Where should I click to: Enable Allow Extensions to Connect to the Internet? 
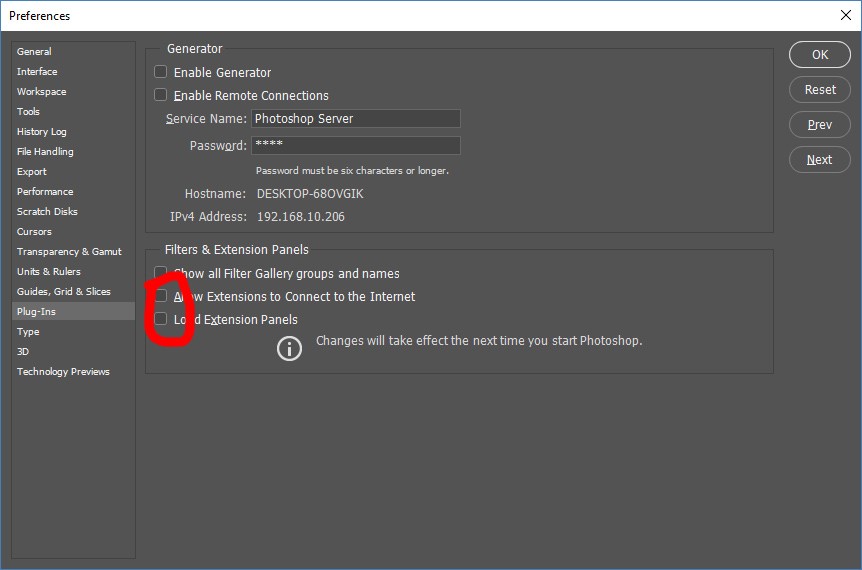pyautogui.click(x=161, y=296)
